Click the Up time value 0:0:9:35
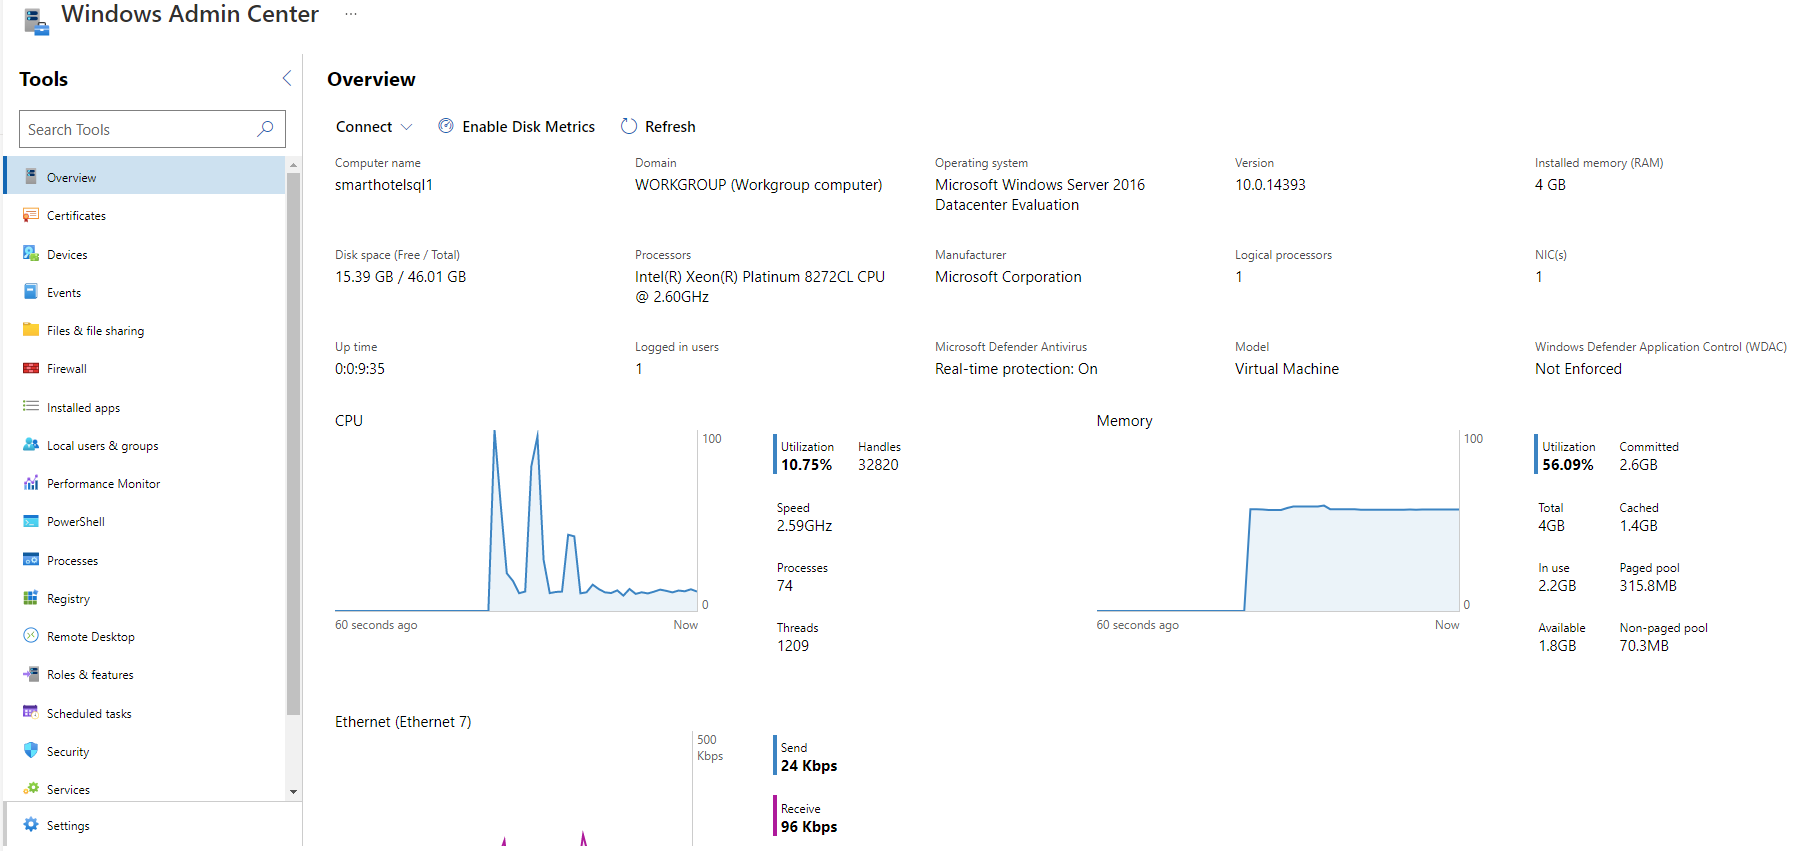Image resolution: width=1793 pixels, height=851 pixels. coord(360,369)
